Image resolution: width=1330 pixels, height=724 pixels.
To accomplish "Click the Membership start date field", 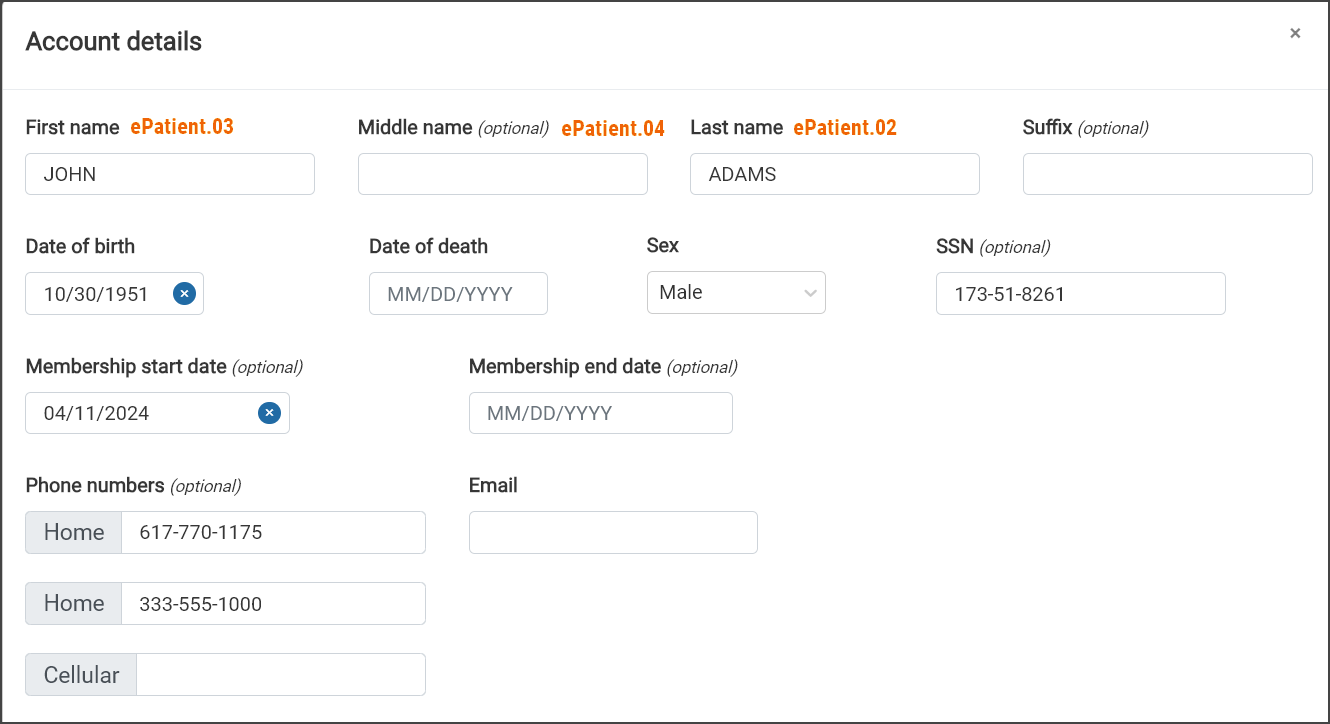I will point(140,413).
